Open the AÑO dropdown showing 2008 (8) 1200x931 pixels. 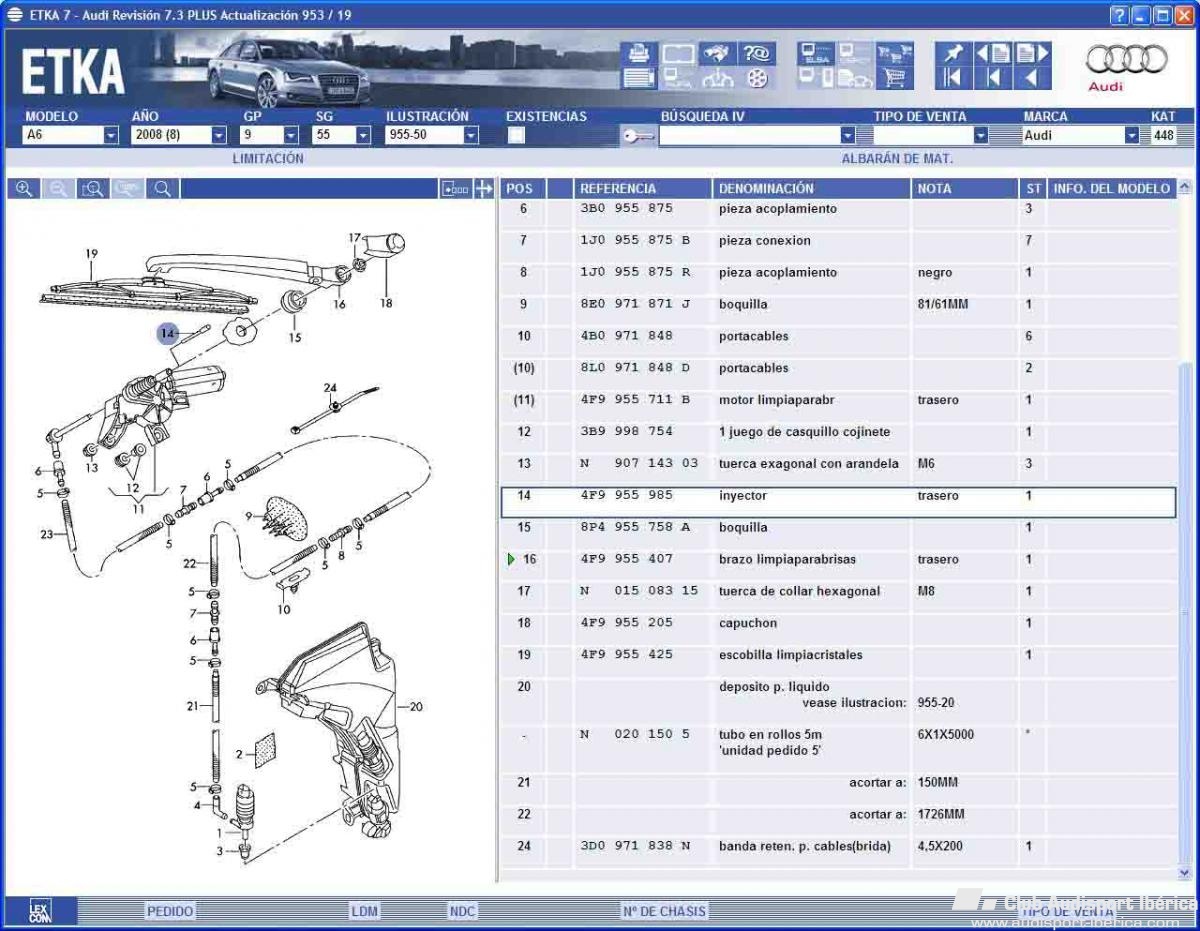[179, 135]
